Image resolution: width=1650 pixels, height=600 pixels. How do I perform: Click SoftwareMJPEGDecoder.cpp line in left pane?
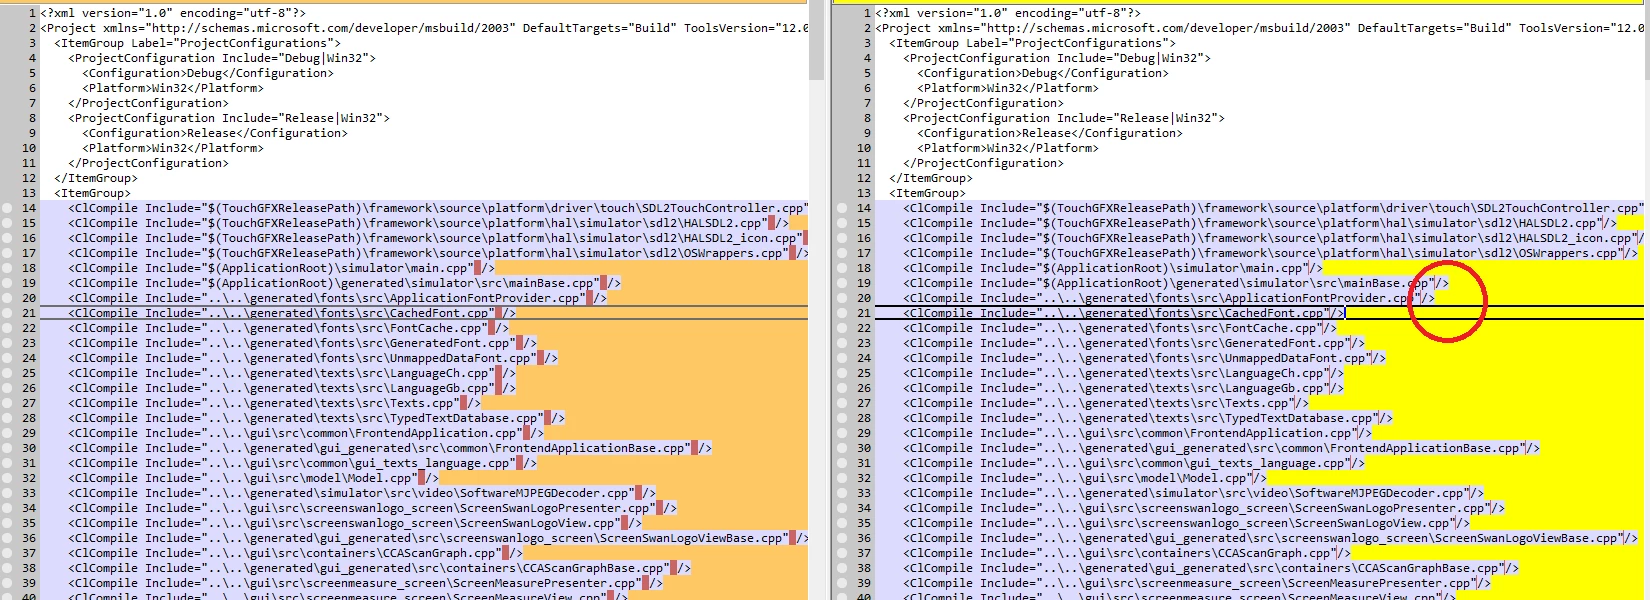(x=362, y=493)
